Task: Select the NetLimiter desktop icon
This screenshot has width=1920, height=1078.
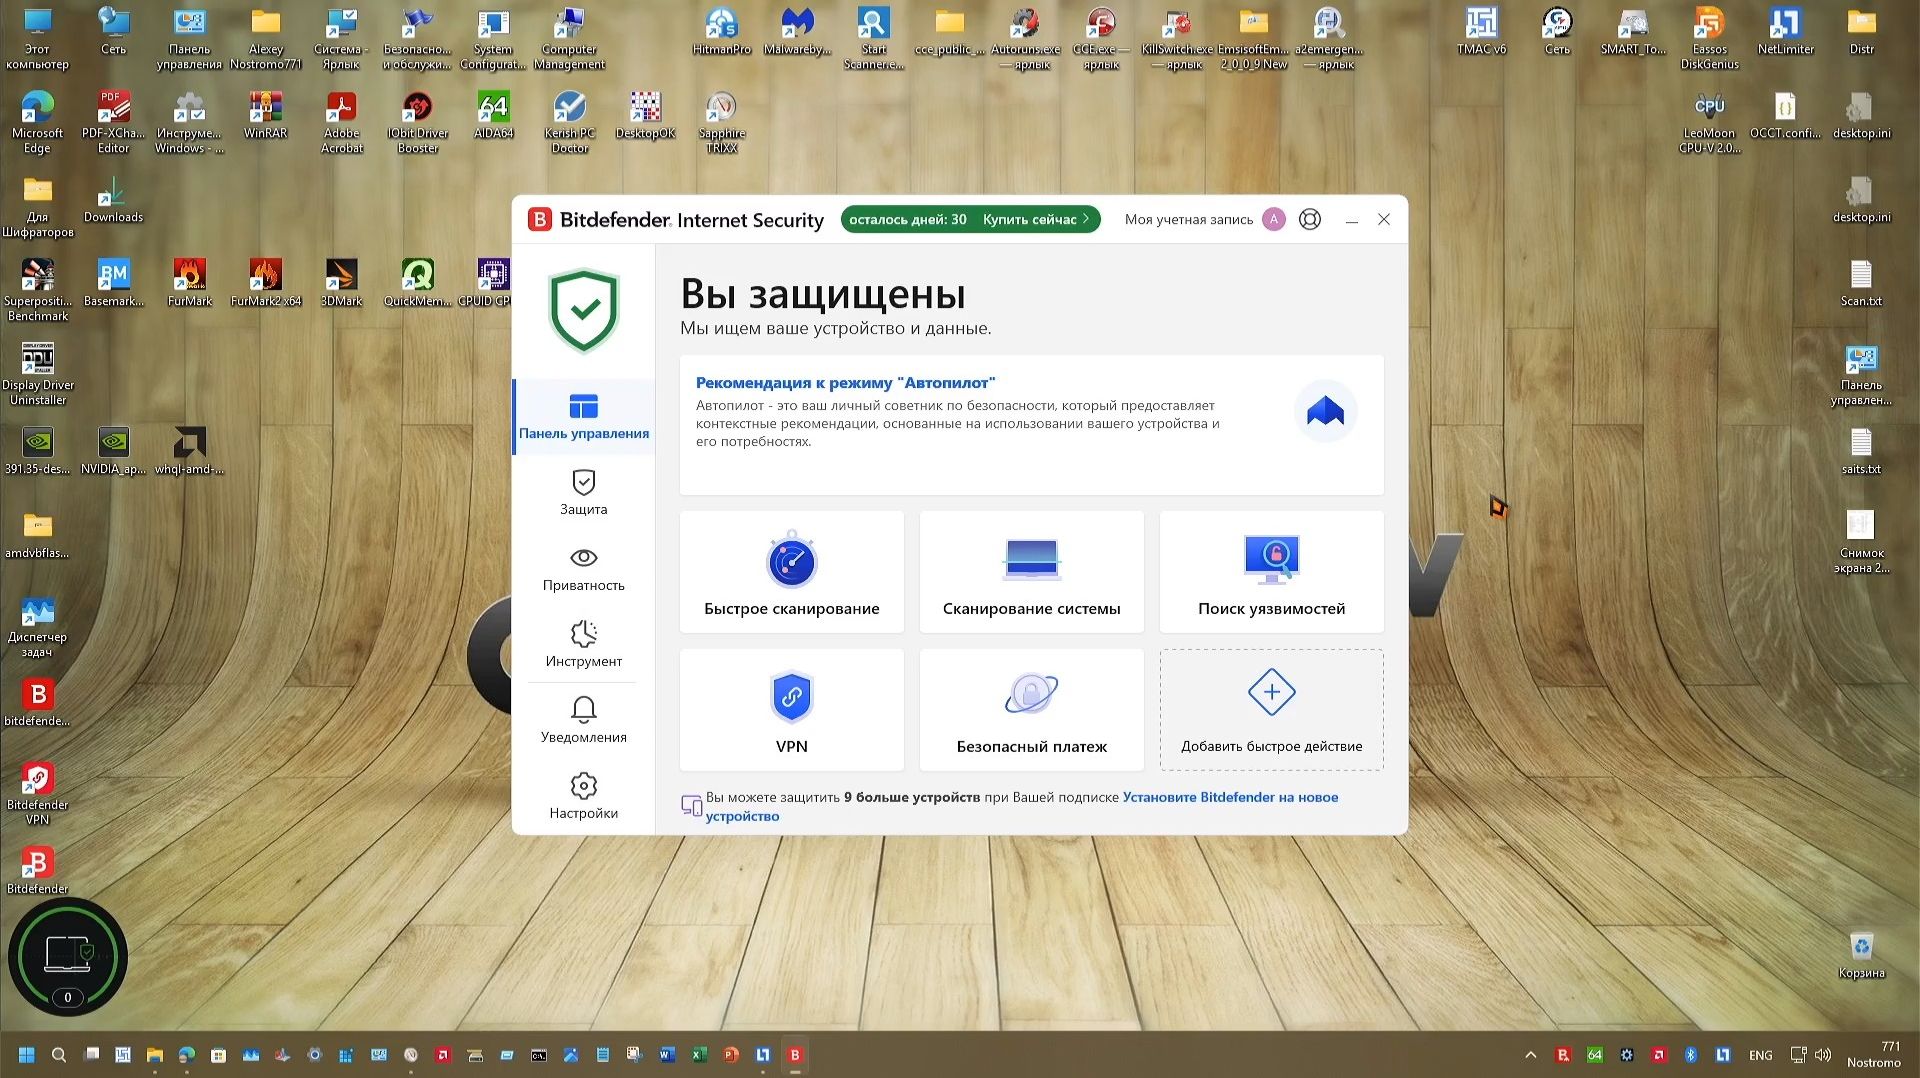Action: [1786, 33]
